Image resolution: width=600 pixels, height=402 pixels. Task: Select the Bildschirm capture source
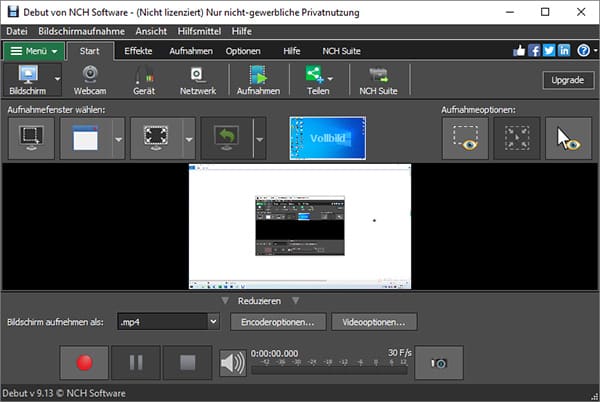pyautogui.click(x=28, y=80)
